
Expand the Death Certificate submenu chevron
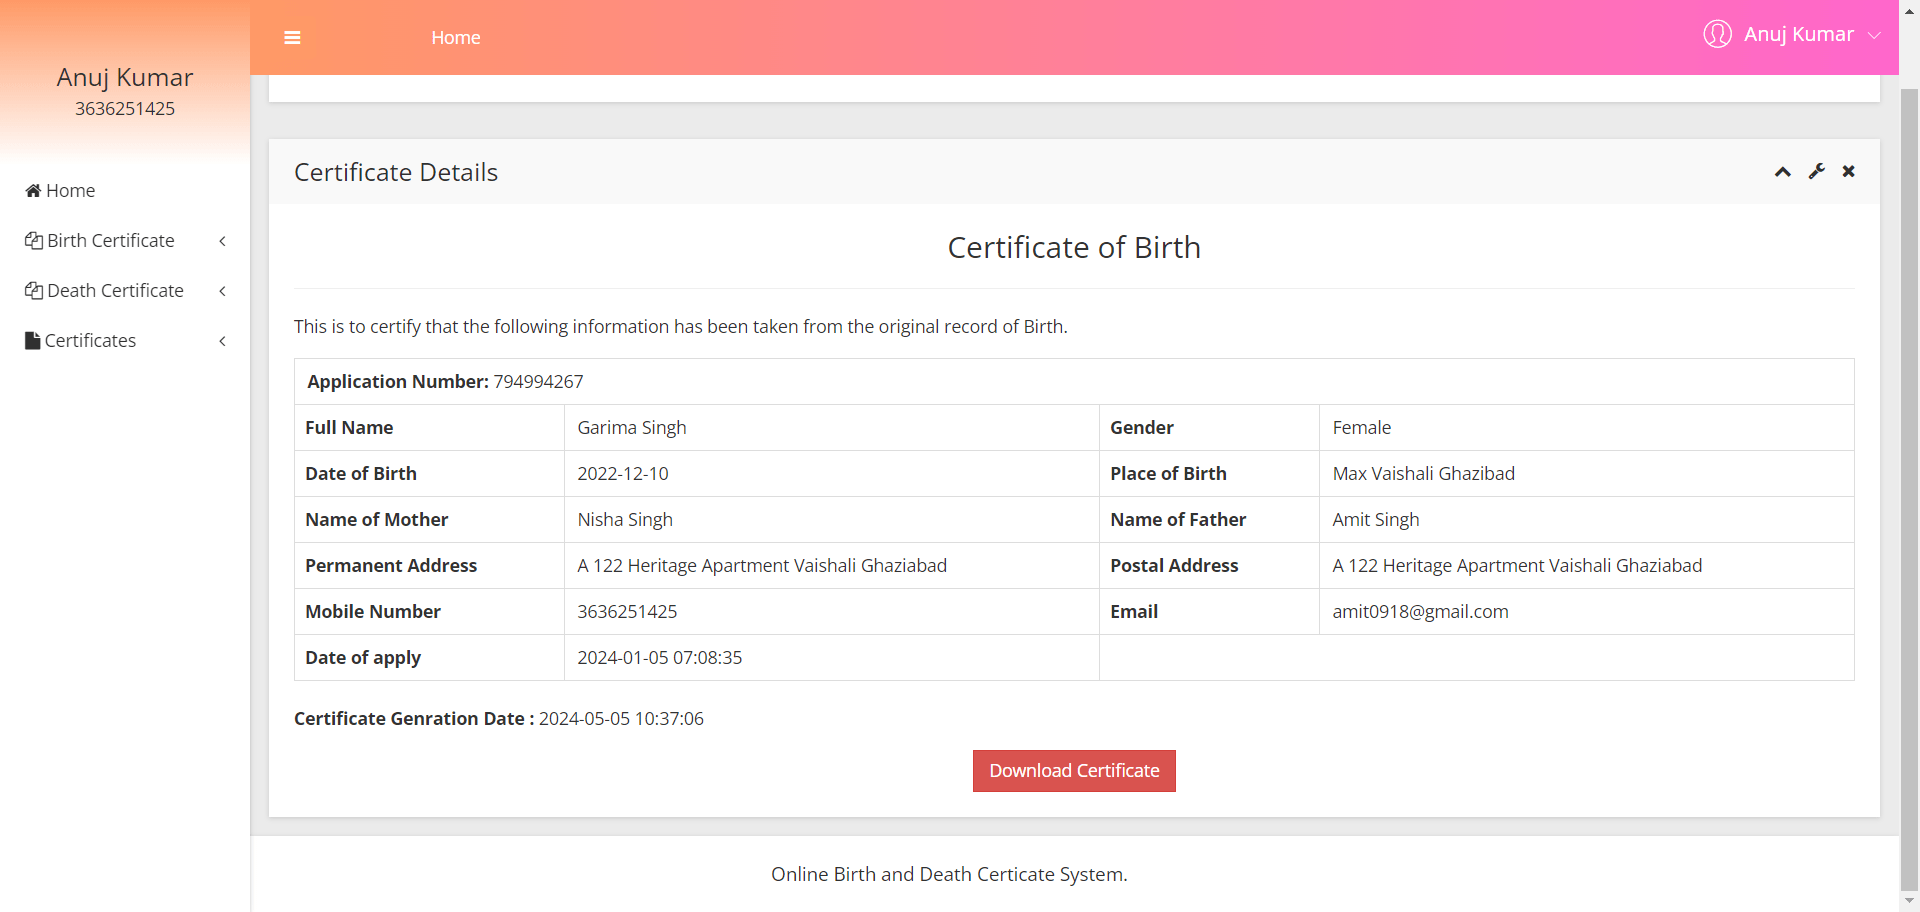(222, 291)
